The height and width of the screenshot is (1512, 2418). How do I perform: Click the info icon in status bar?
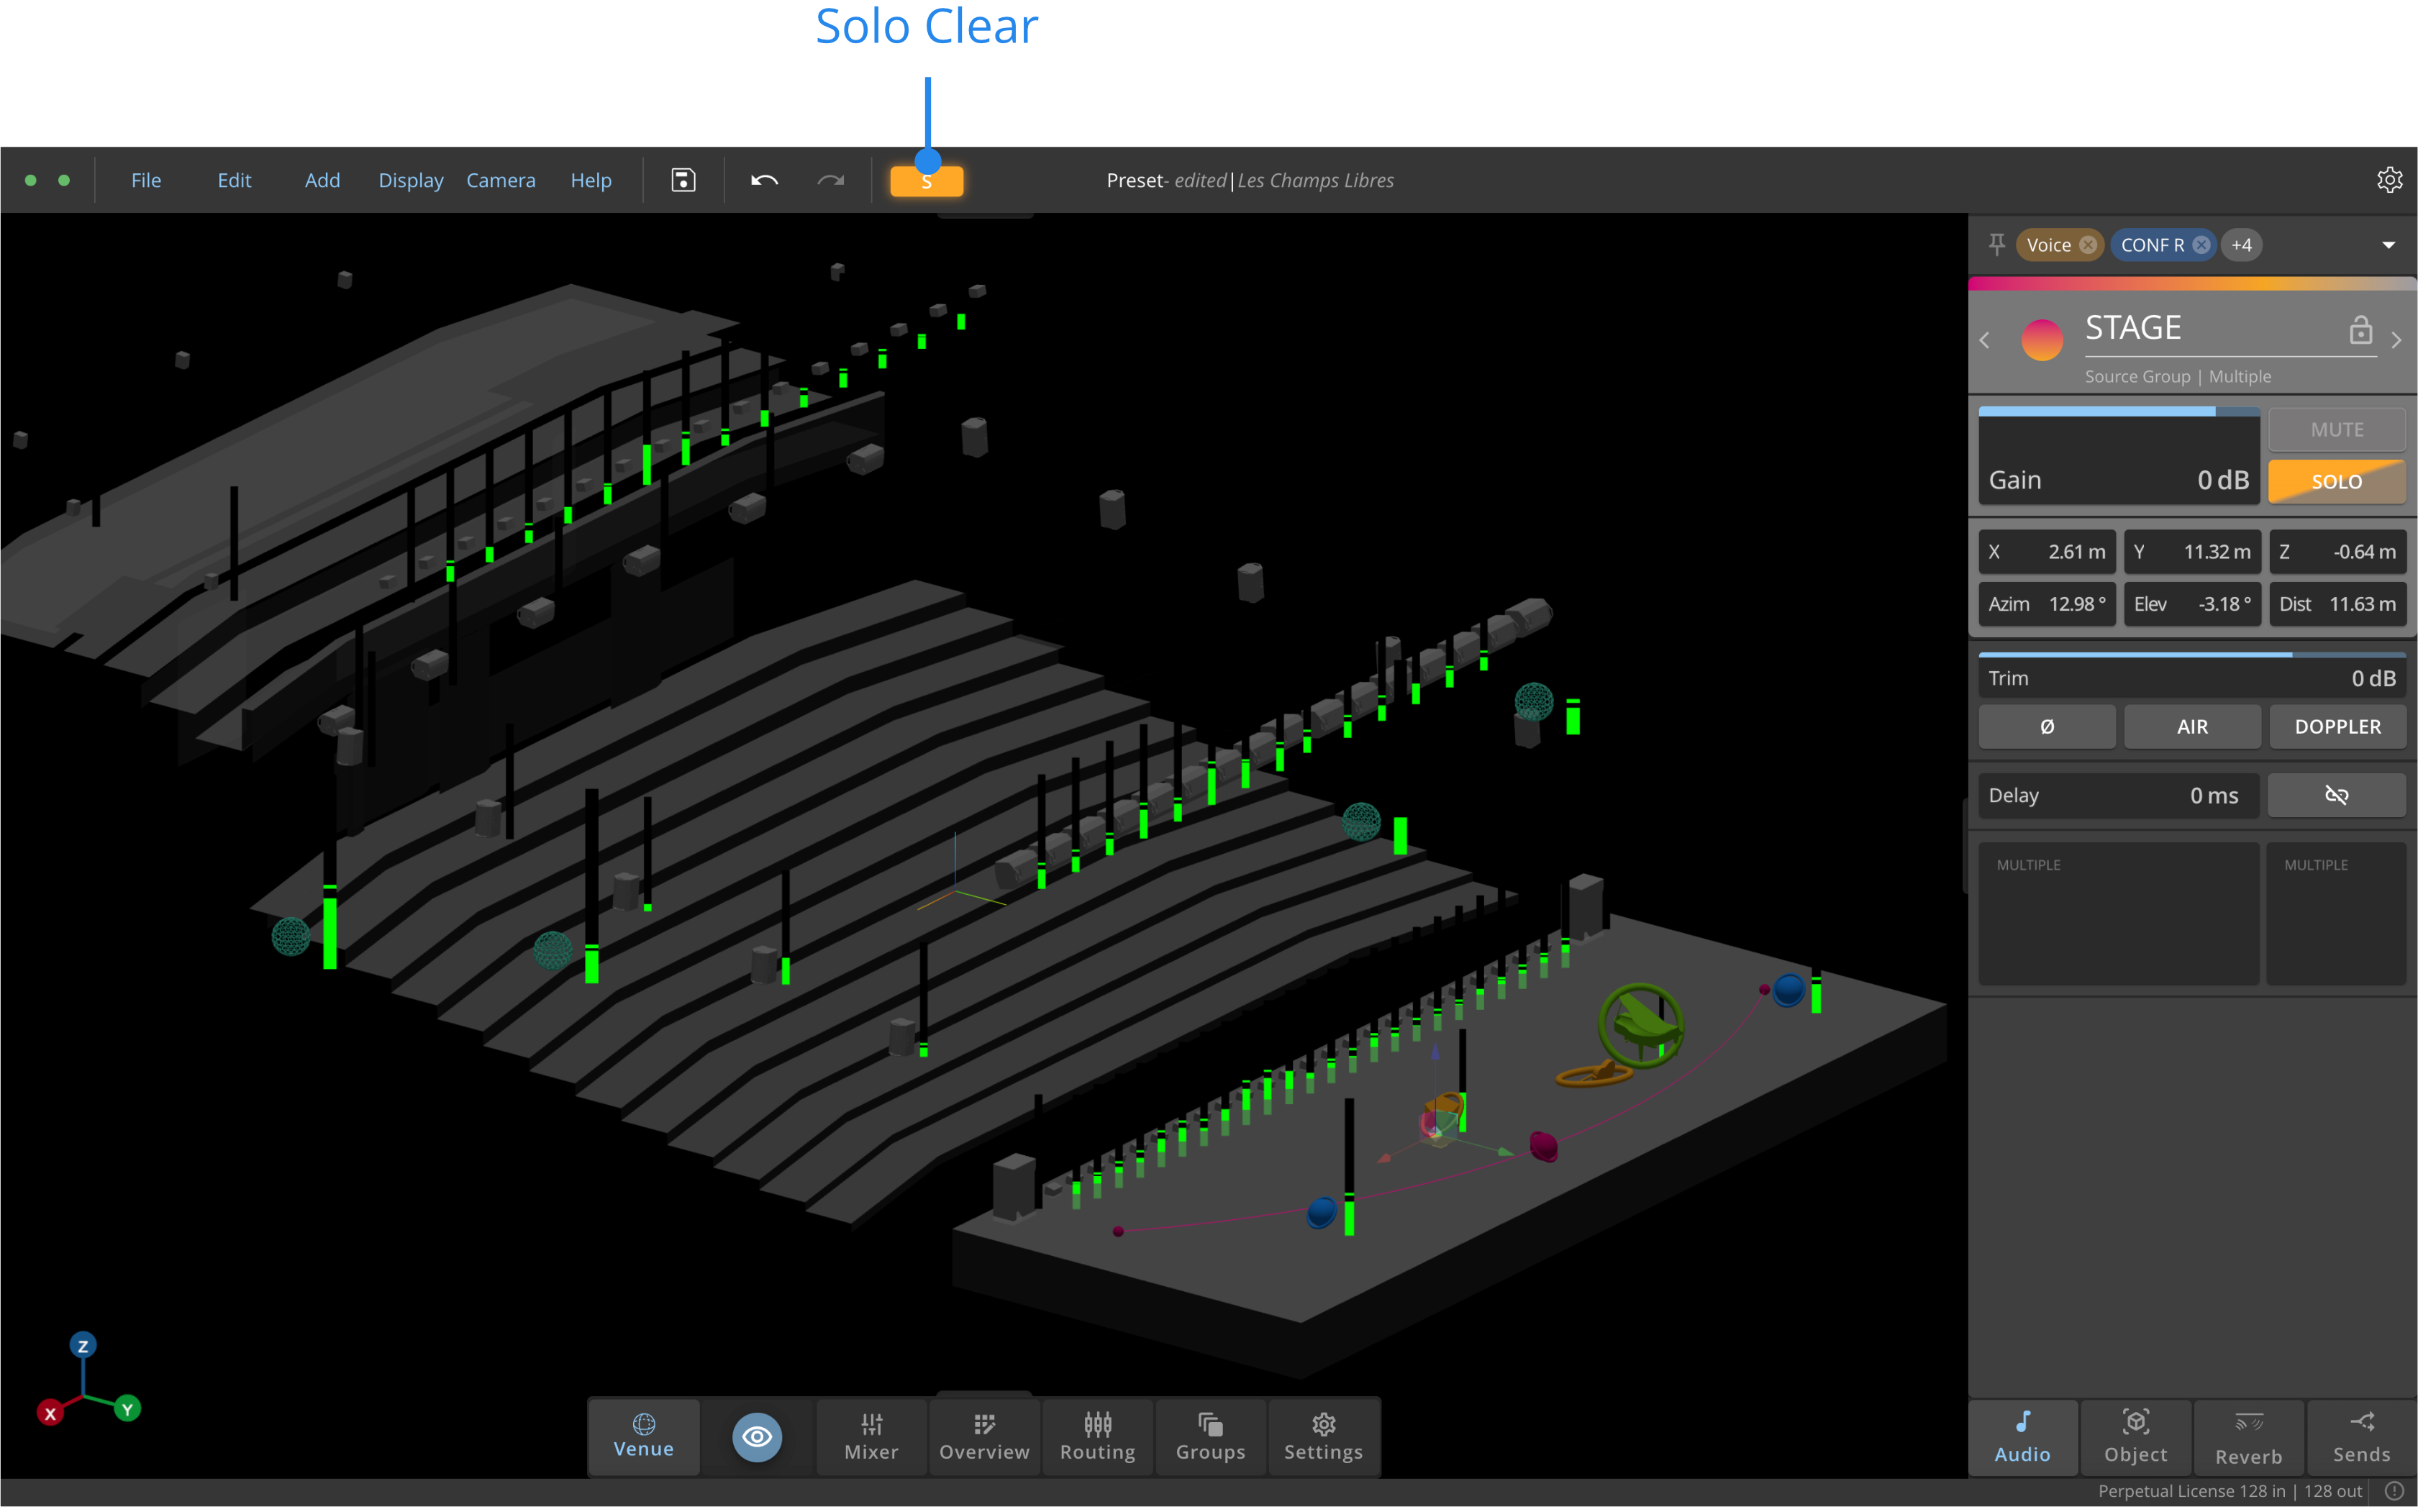coord(2394,1491)
